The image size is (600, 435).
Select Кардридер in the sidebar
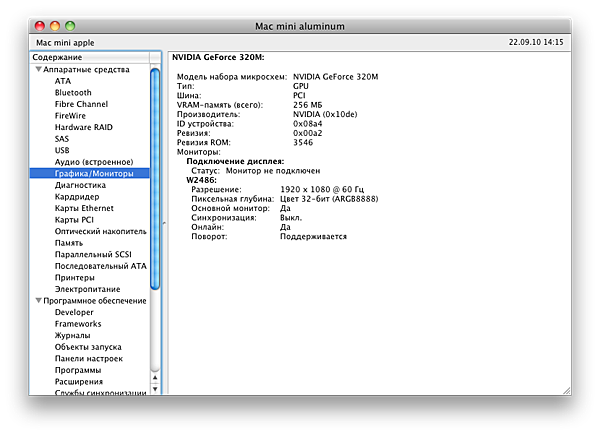click(77, 197)
